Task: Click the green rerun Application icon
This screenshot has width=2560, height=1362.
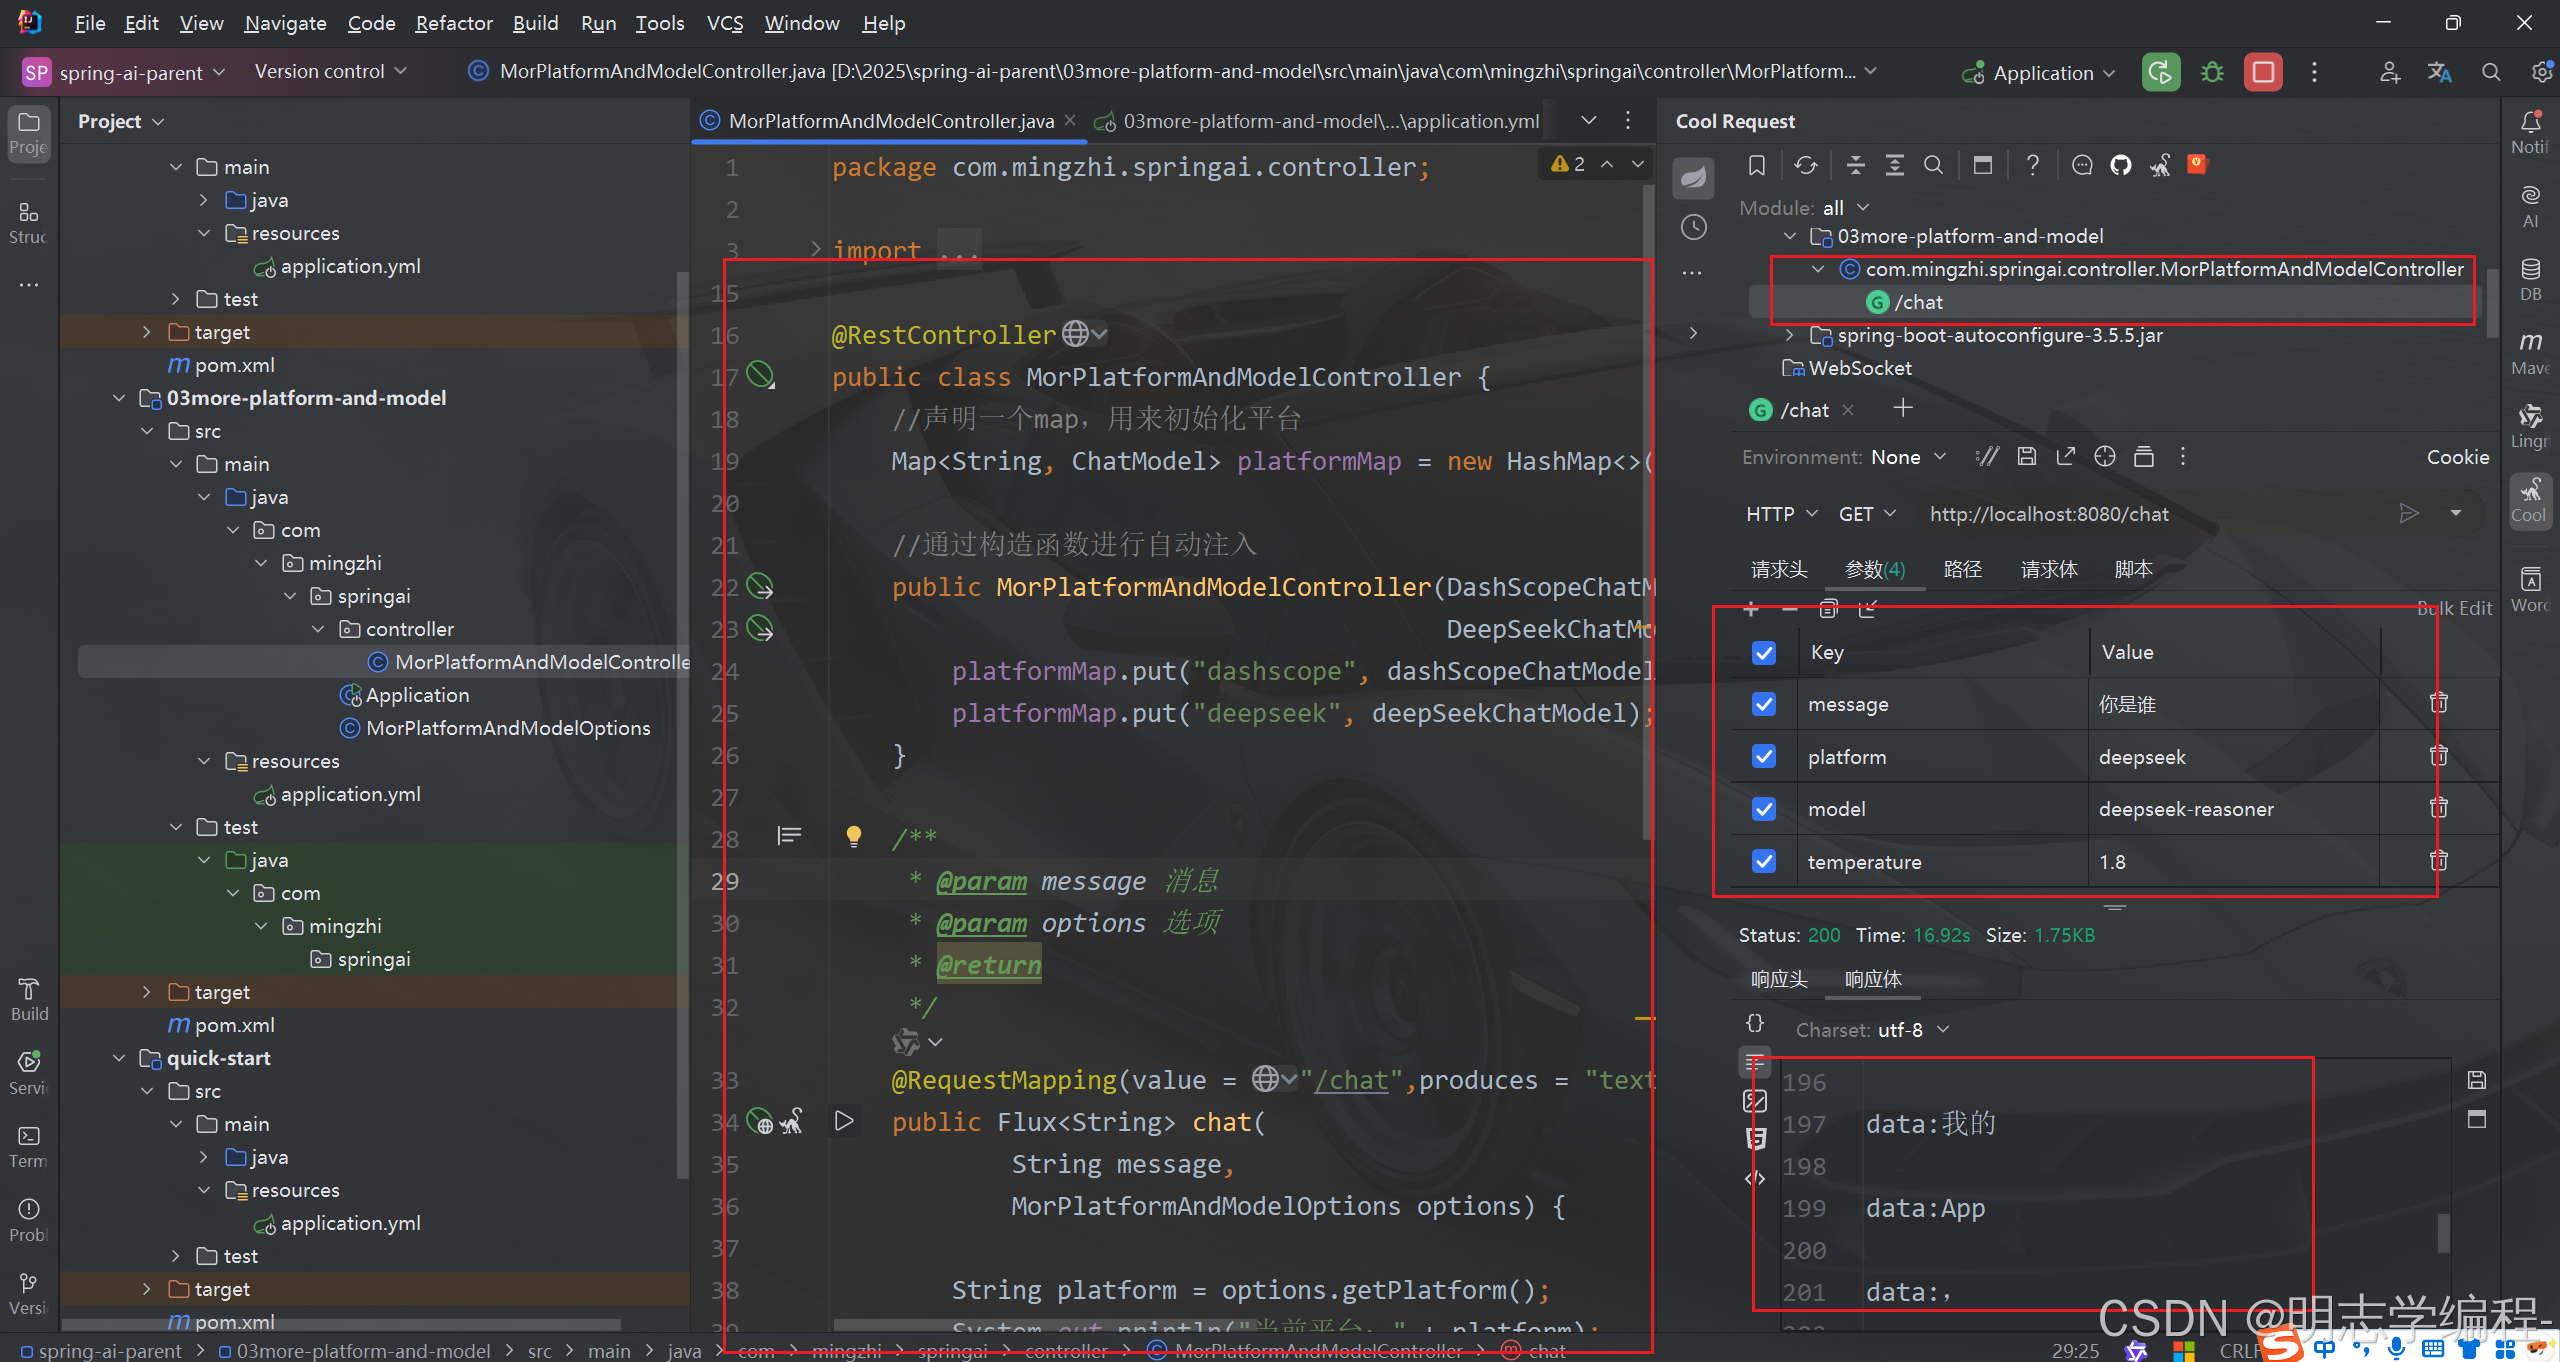Action: pyautogui.click(x=2160, y=72)
